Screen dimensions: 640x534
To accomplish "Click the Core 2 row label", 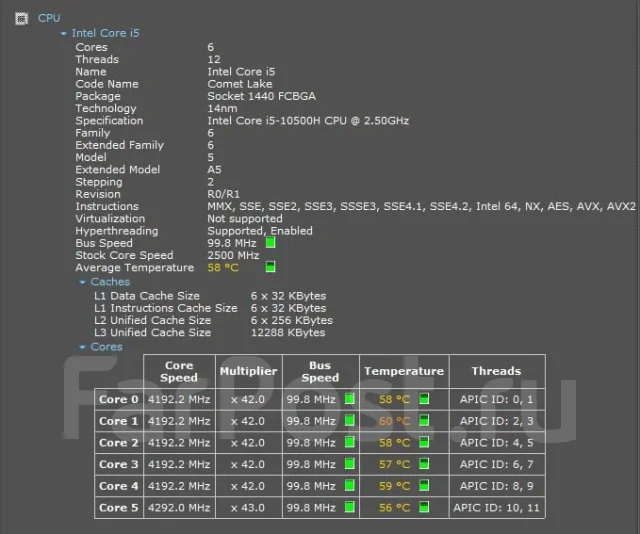I will 119,443.
